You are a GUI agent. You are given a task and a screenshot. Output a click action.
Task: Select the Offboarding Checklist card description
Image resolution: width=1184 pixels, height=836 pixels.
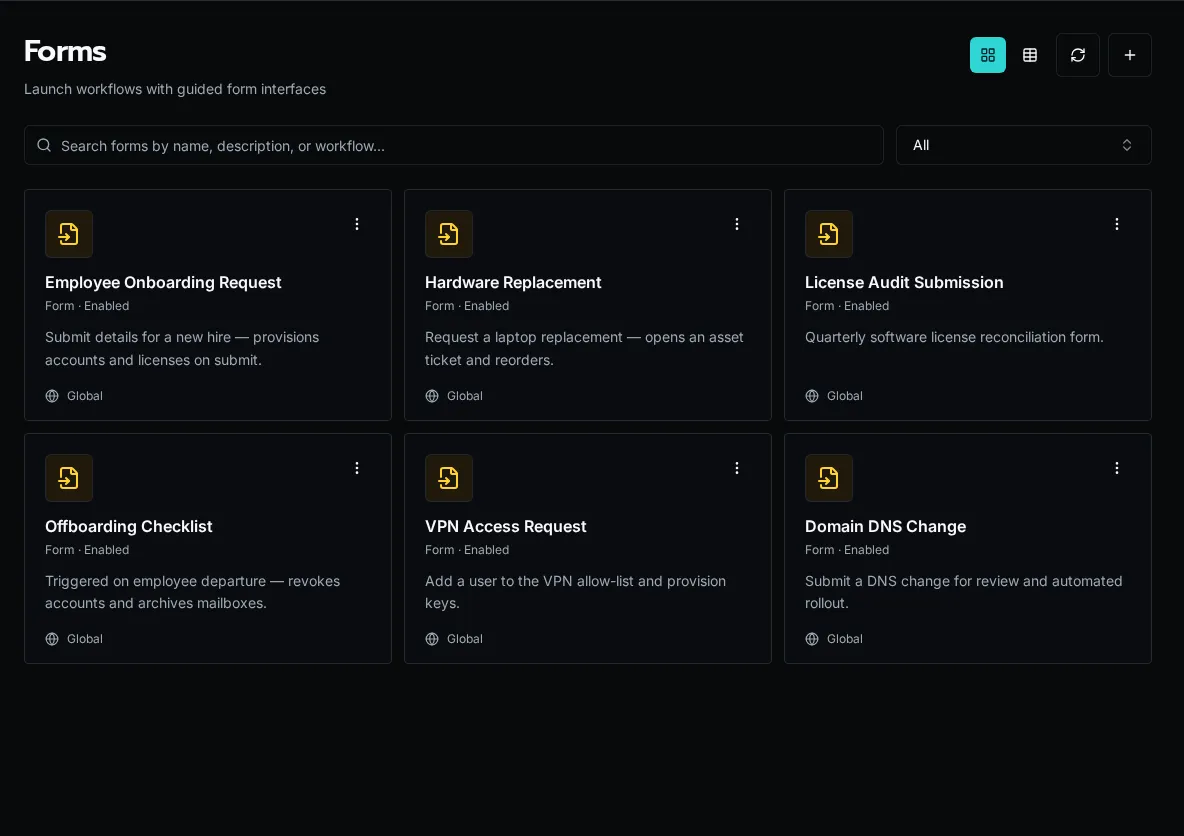pyautogui.click(x=193, y=592)
